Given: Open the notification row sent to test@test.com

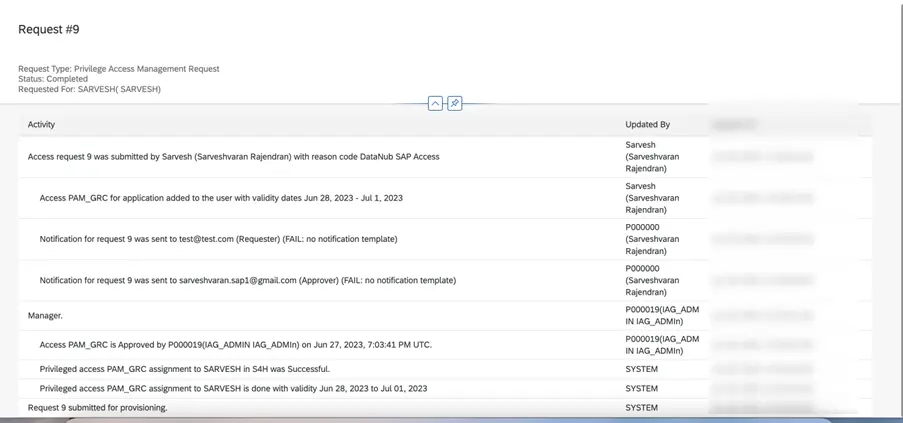Looking at the screenshot, I should click(218, 239).
